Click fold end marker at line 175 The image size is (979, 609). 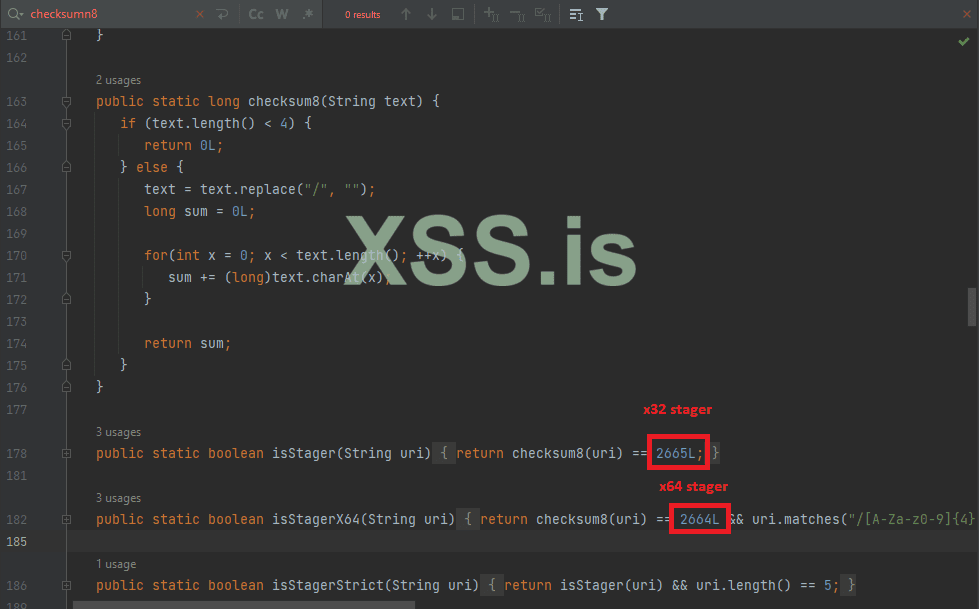click(66, 365)
